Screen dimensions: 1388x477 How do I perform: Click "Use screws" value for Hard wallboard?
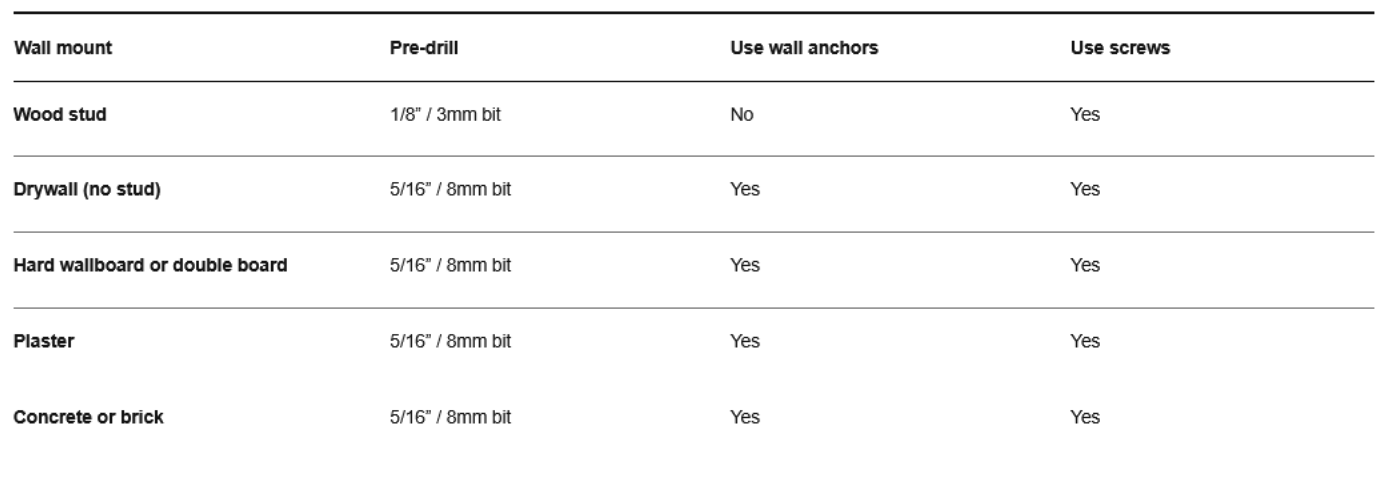pyautogui.click(x=1084, y=265)
